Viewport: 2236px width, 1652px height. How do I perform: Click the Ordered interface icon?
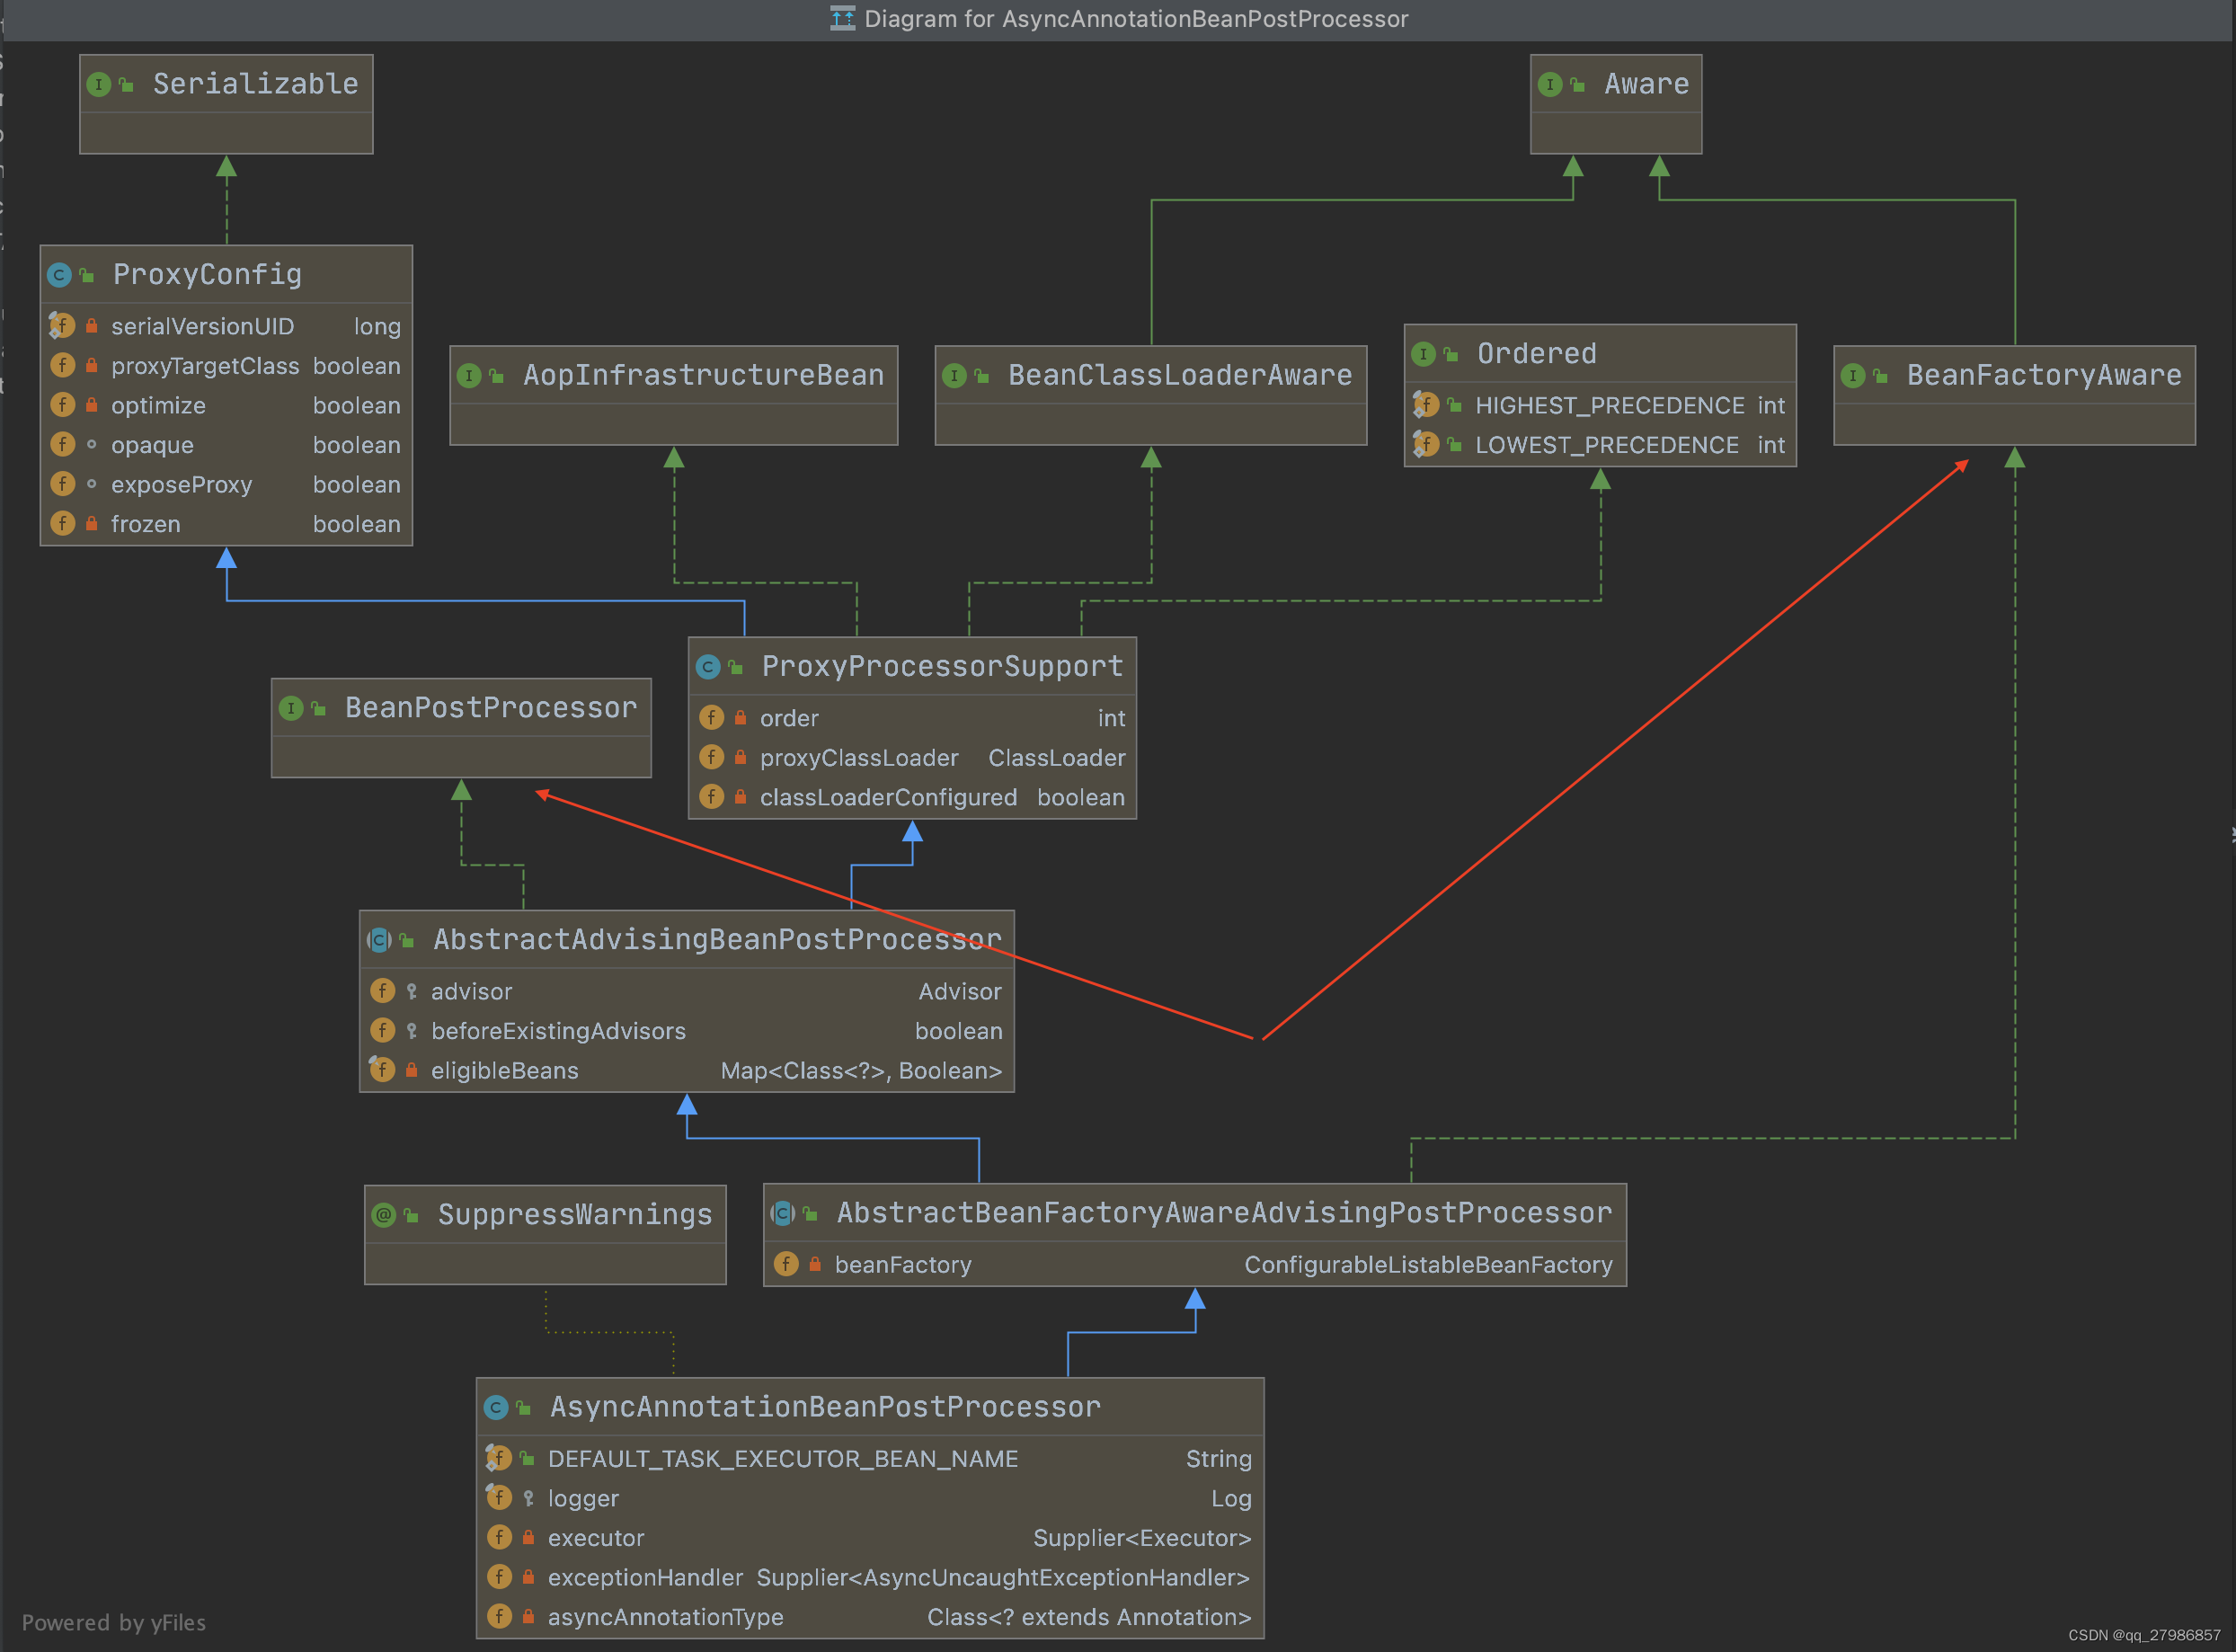[x=1423, y=354]
